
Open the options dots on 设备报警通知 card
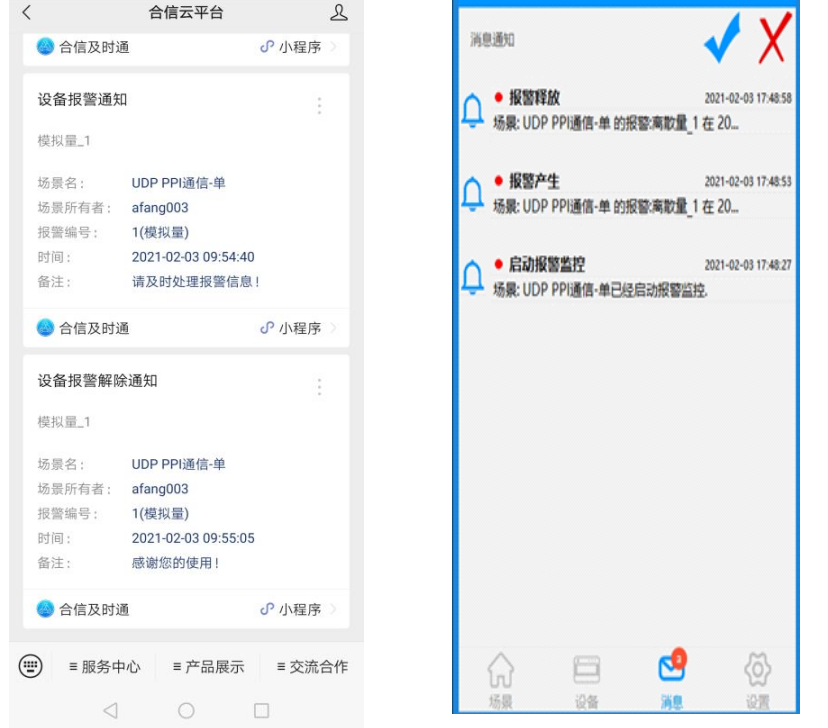[319, 106]
